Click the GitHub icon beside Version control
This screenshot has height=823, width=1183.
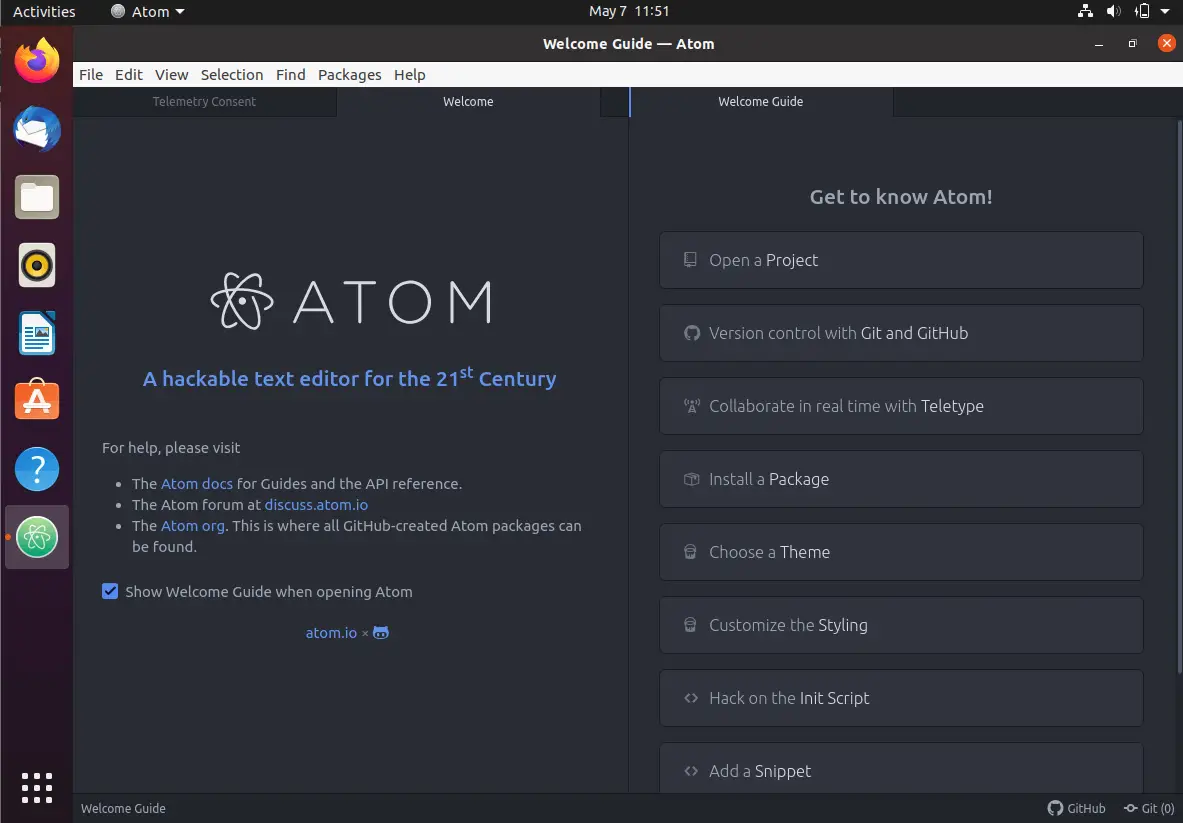pyautogui.click(x=692, y=333)
